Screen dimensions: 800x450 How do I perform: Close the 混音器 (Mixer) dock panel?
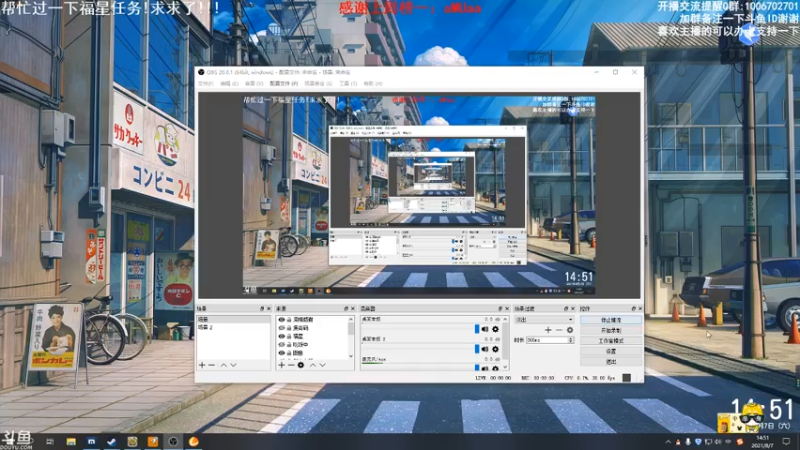click(x=507, y=309)
